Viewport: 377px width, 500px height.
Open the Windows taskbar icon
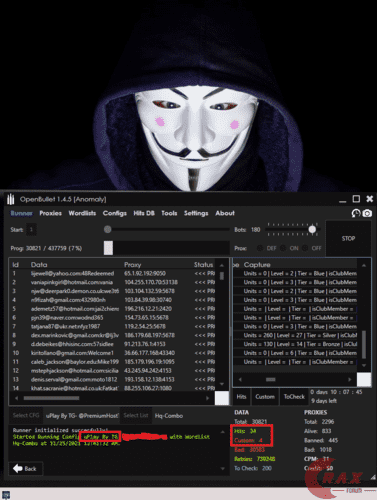(5, 495)
